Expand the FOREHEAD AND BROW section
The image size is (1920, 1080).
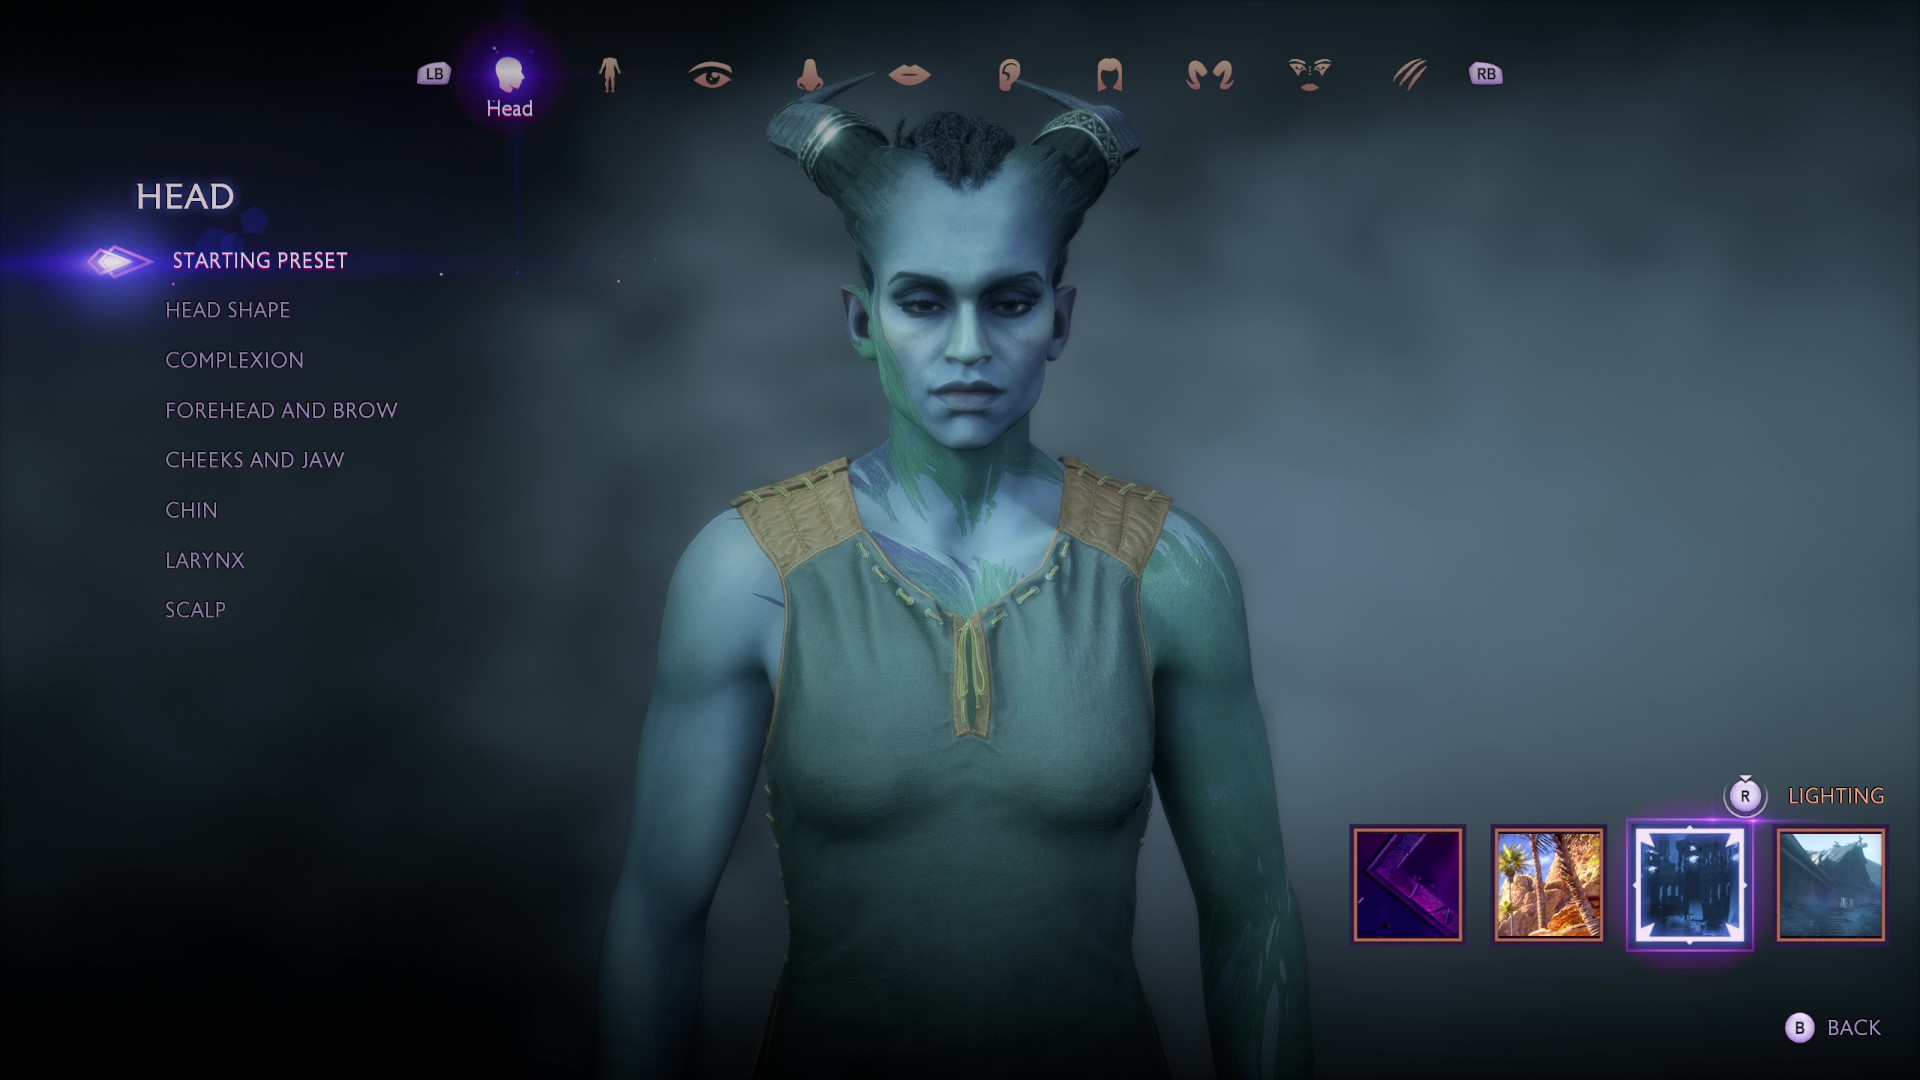(281, 409)
